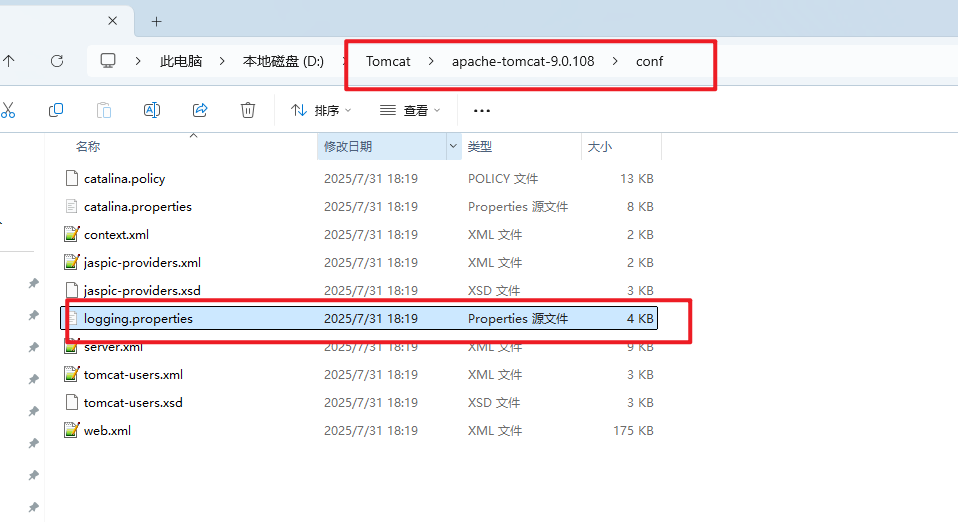Select the catalina.properties file name
This screenshot has width=958, height=522.
[138, 207]
